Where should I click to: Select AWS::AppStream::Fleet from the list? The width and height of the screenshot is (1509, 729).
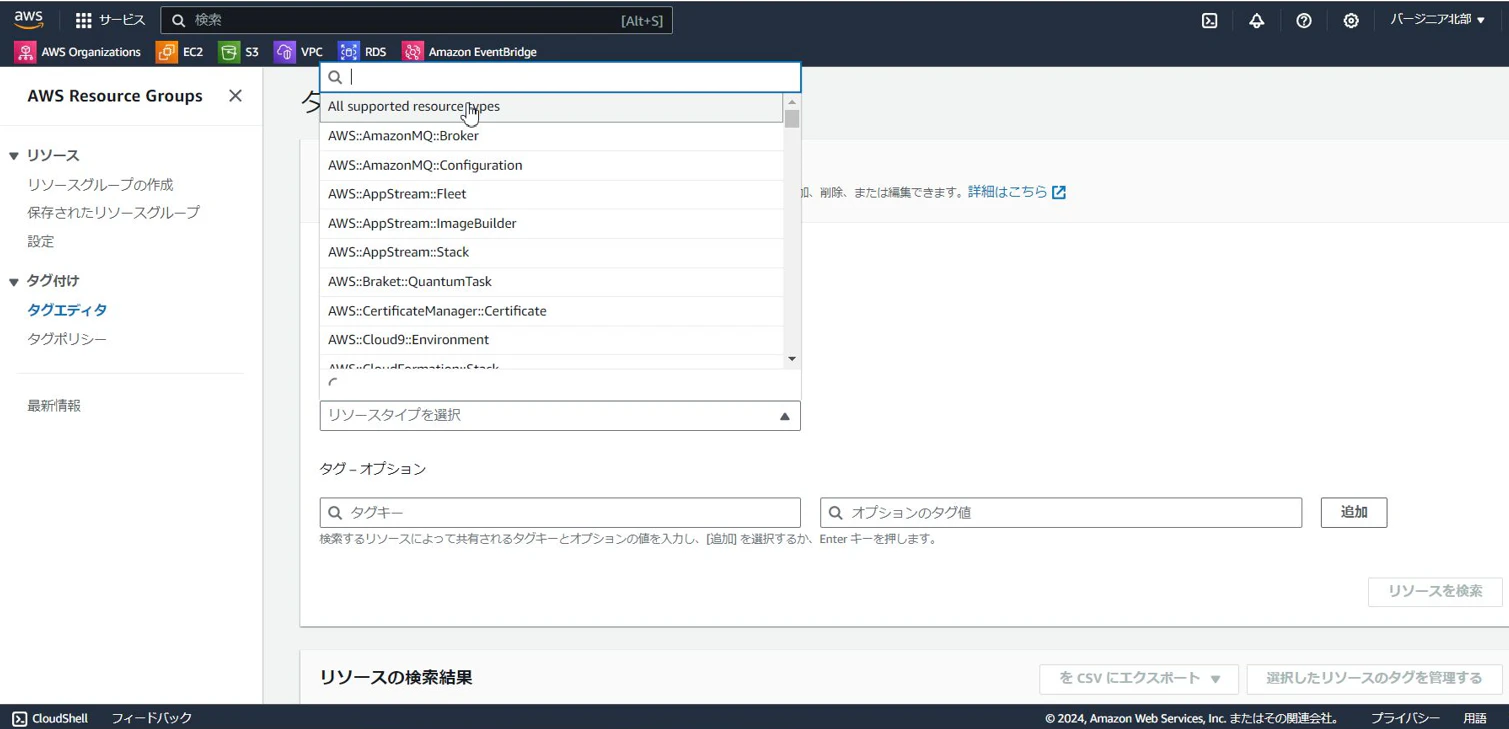[551, 194]
